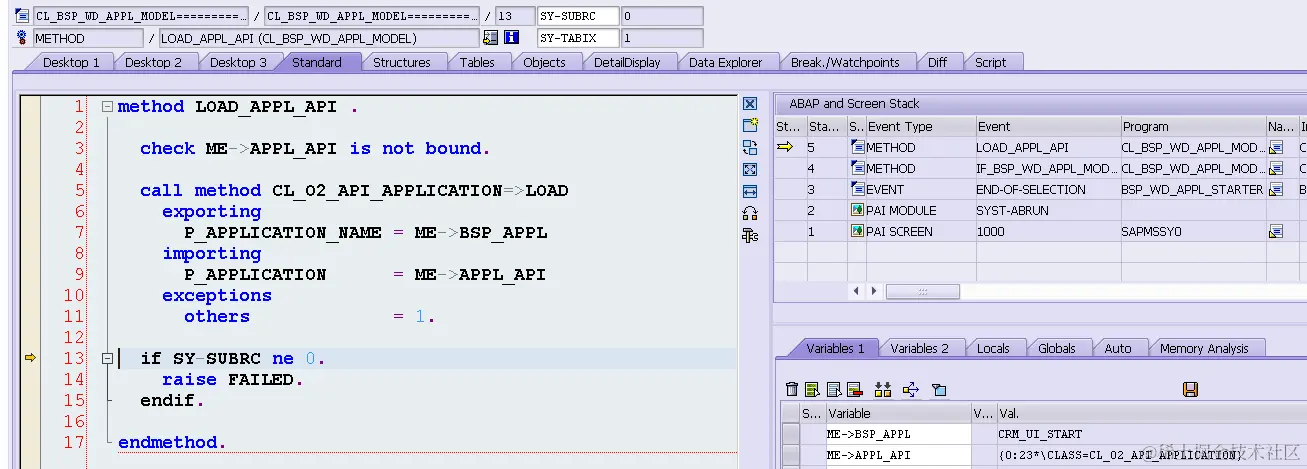Click the list icon with the red minus
The width and height of the screenshot is (1307, 469).
click(x=854, y=389)
